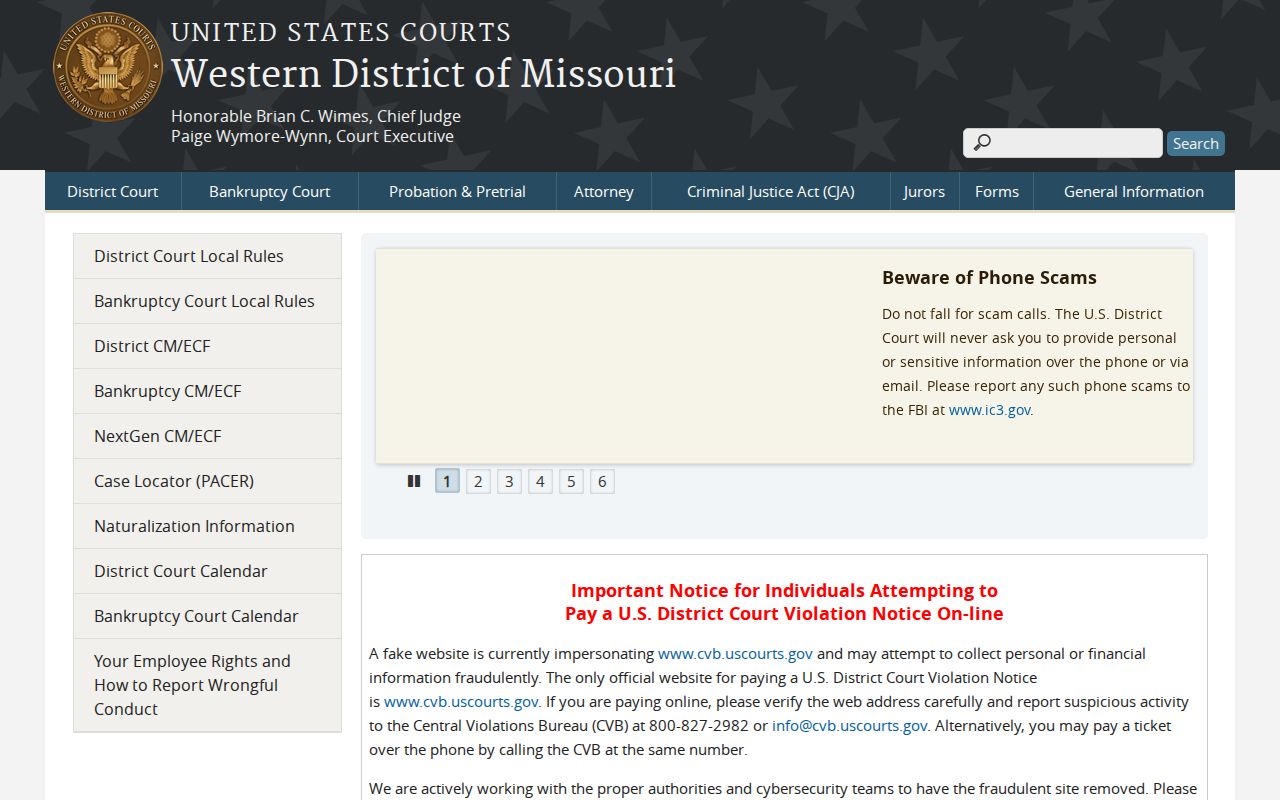Click the Important Notice red heading
The height and width of the screenshot is (800, 1280).
784,602
